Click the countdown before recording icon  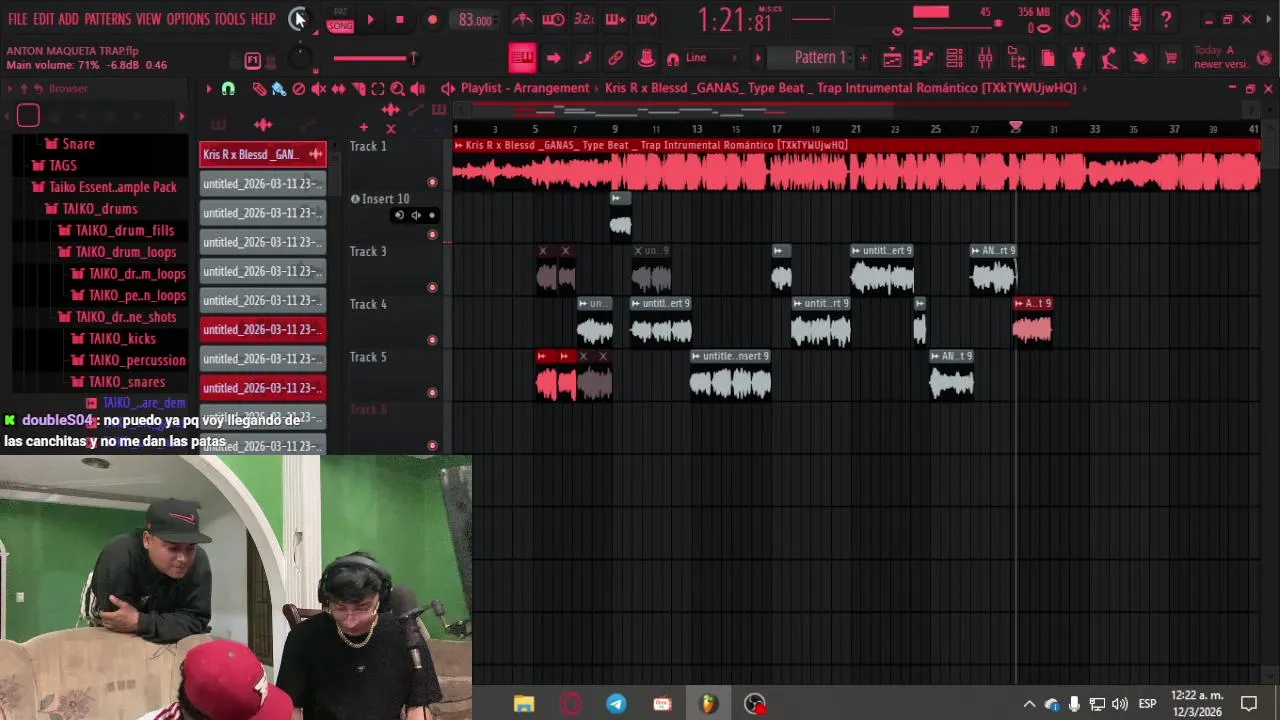click(x=584, y=19)
